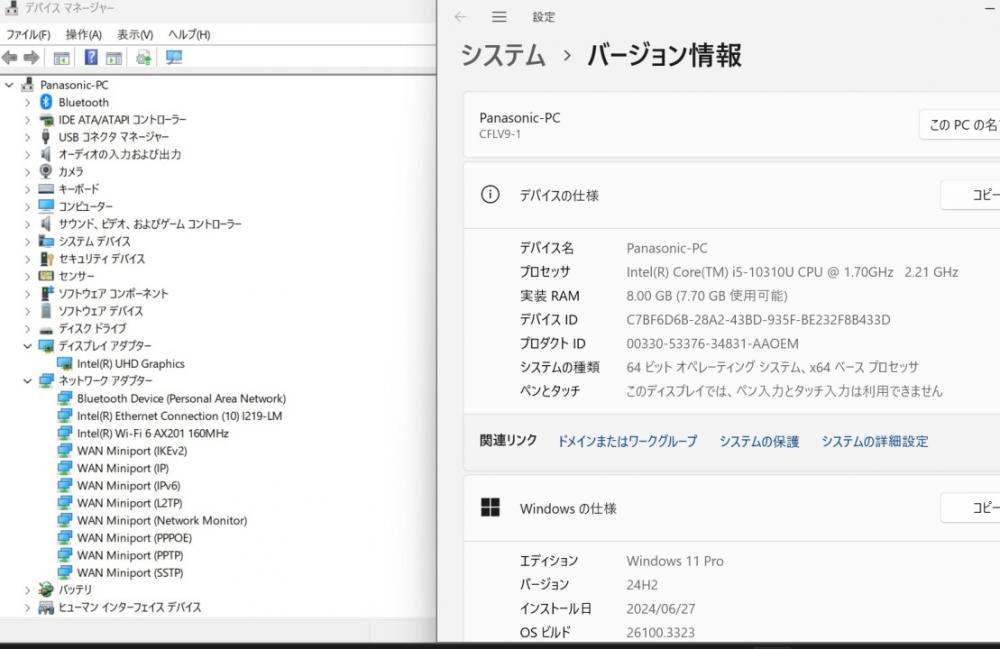Click the Help question mark toolbar icon
Viewport: 1000px width, 649px height.
tap(91, 57)
